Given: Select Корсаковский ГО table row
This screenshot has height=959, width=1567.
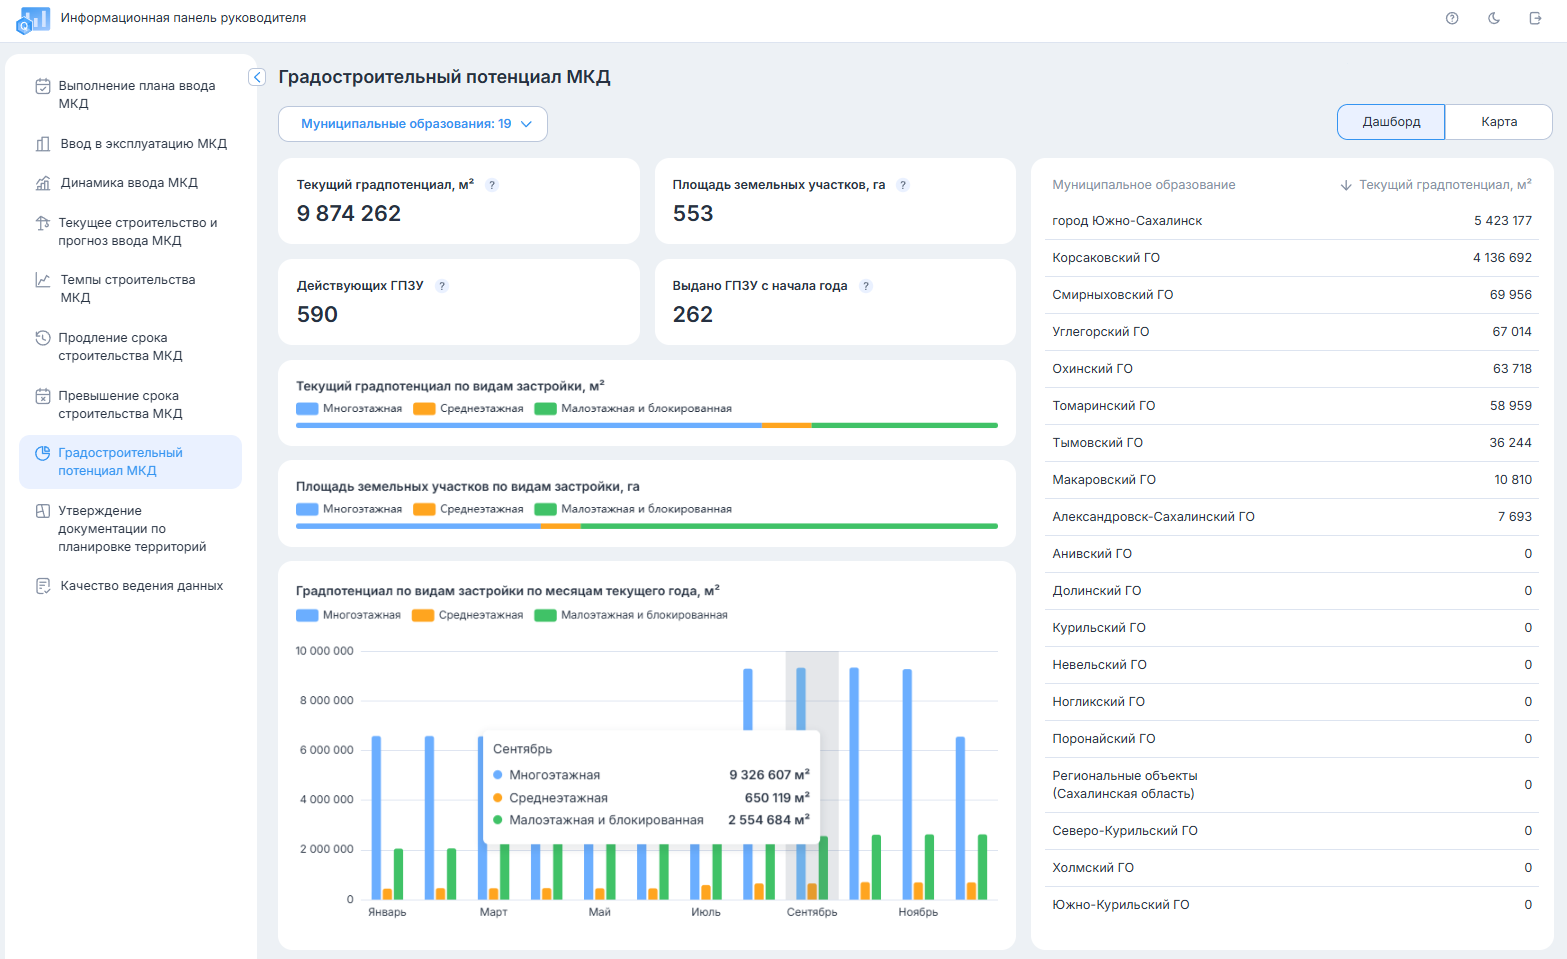Looking at the screenshot, I should click(x=1292, y=258).
